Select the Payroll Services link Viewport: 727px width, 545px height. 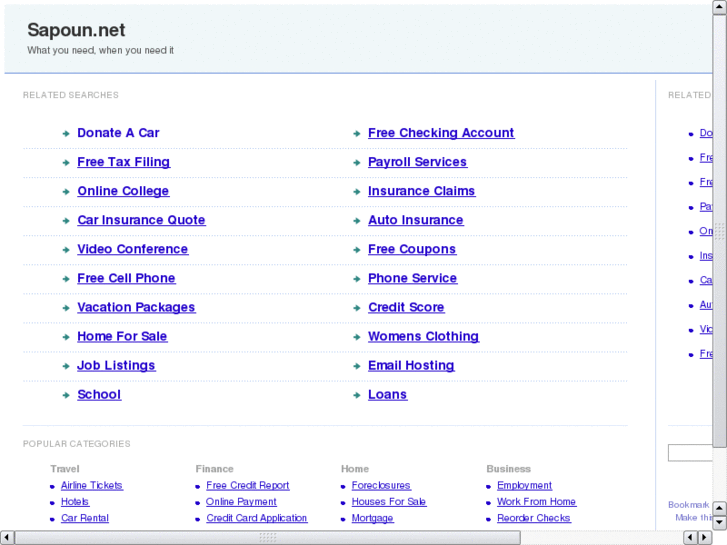click(417, 162)
